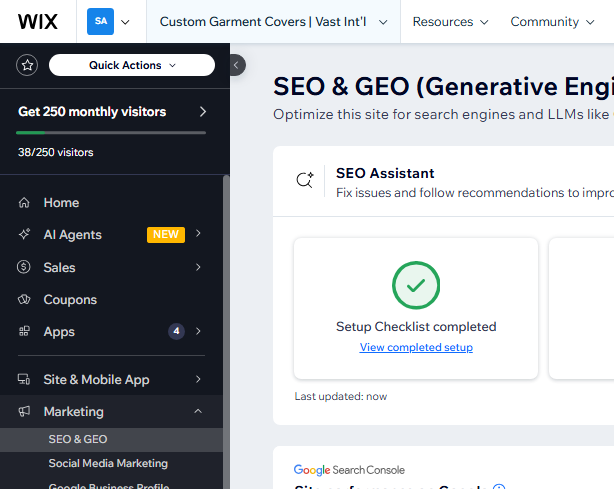Click the Marketing sidebar item
614x489 pixels.
click(x=111, y=411)
